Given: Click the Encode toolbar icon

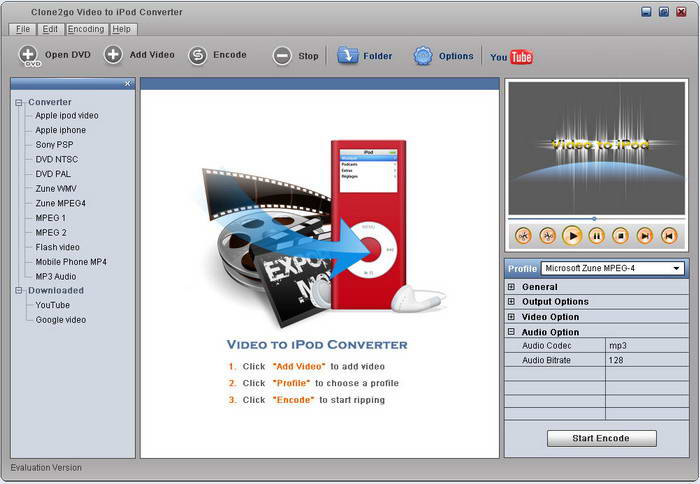Looking at the screenshot, I should pyautogui.click(x=197, y=56).
